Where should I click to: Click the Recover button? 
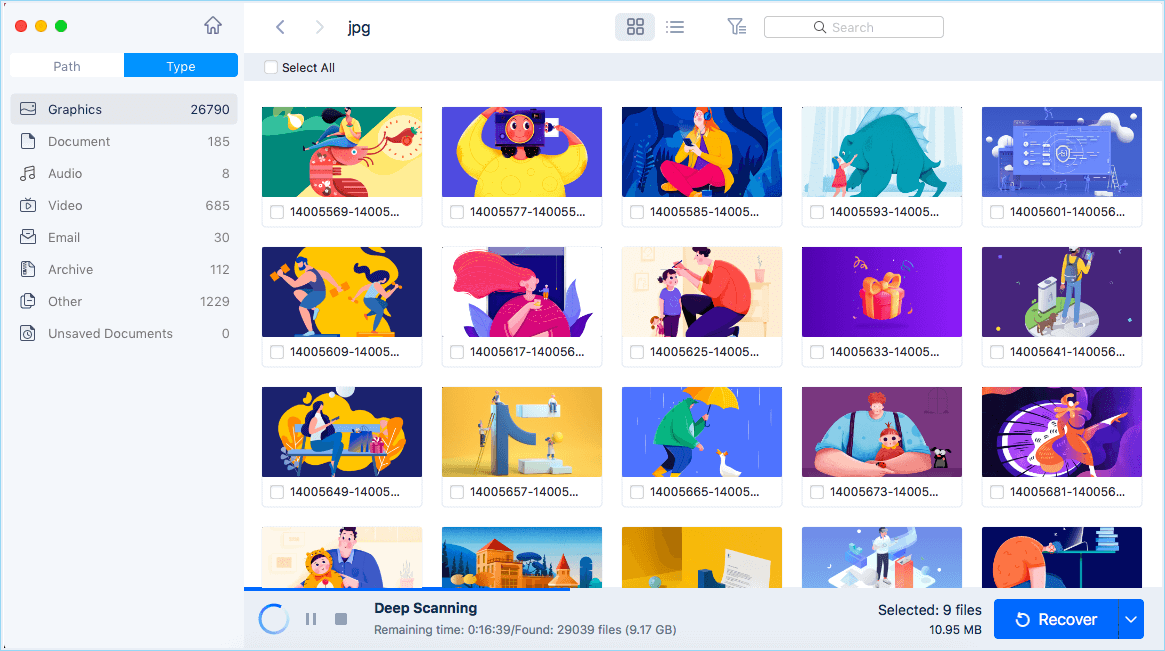(x=1056, y=619)
